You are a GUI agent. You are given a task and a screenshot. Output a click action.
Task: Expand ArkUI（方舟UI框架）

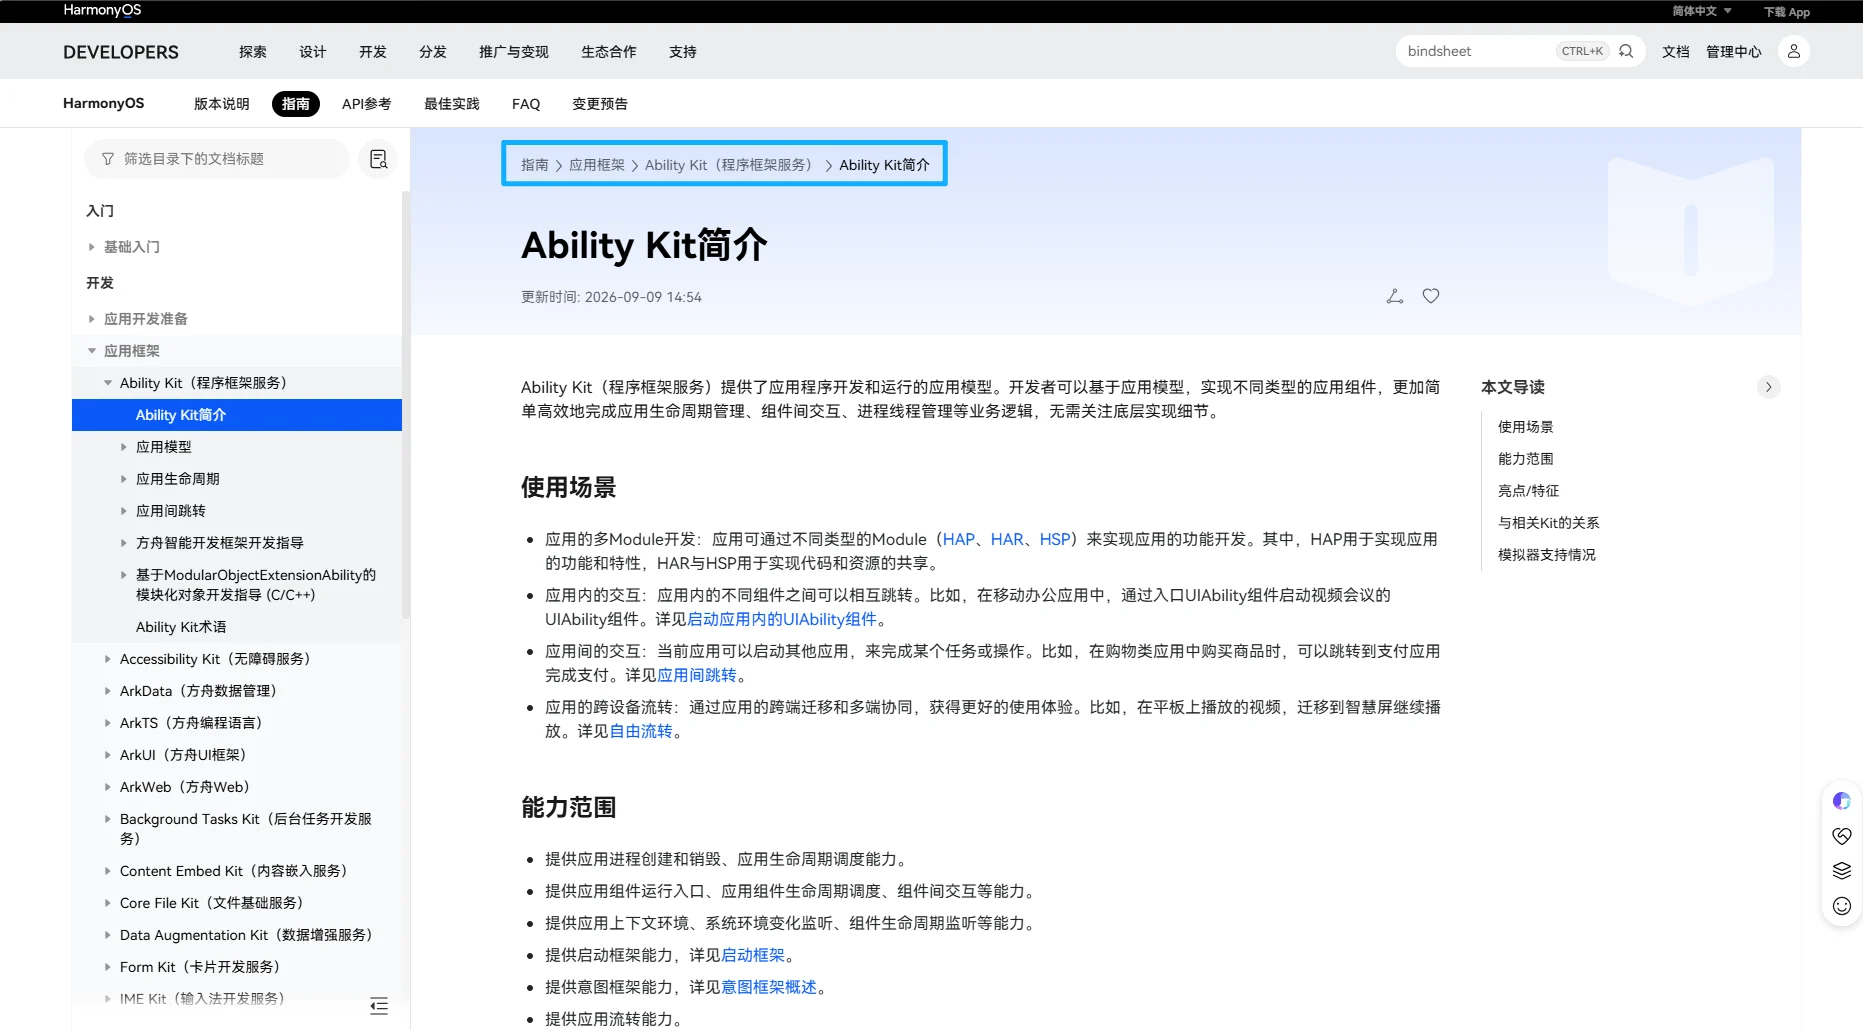(108, 755)
